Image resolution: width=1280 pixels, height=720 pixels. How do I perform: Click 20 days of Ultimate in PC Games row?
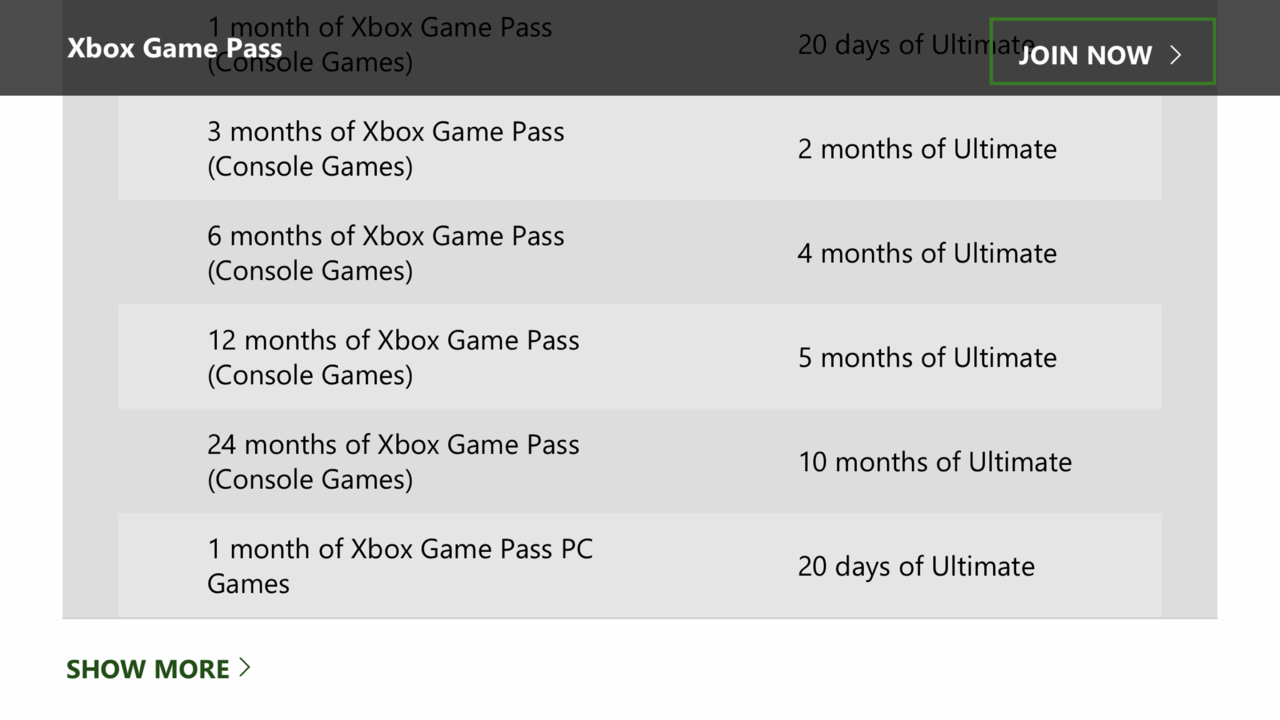coord(916,566)
